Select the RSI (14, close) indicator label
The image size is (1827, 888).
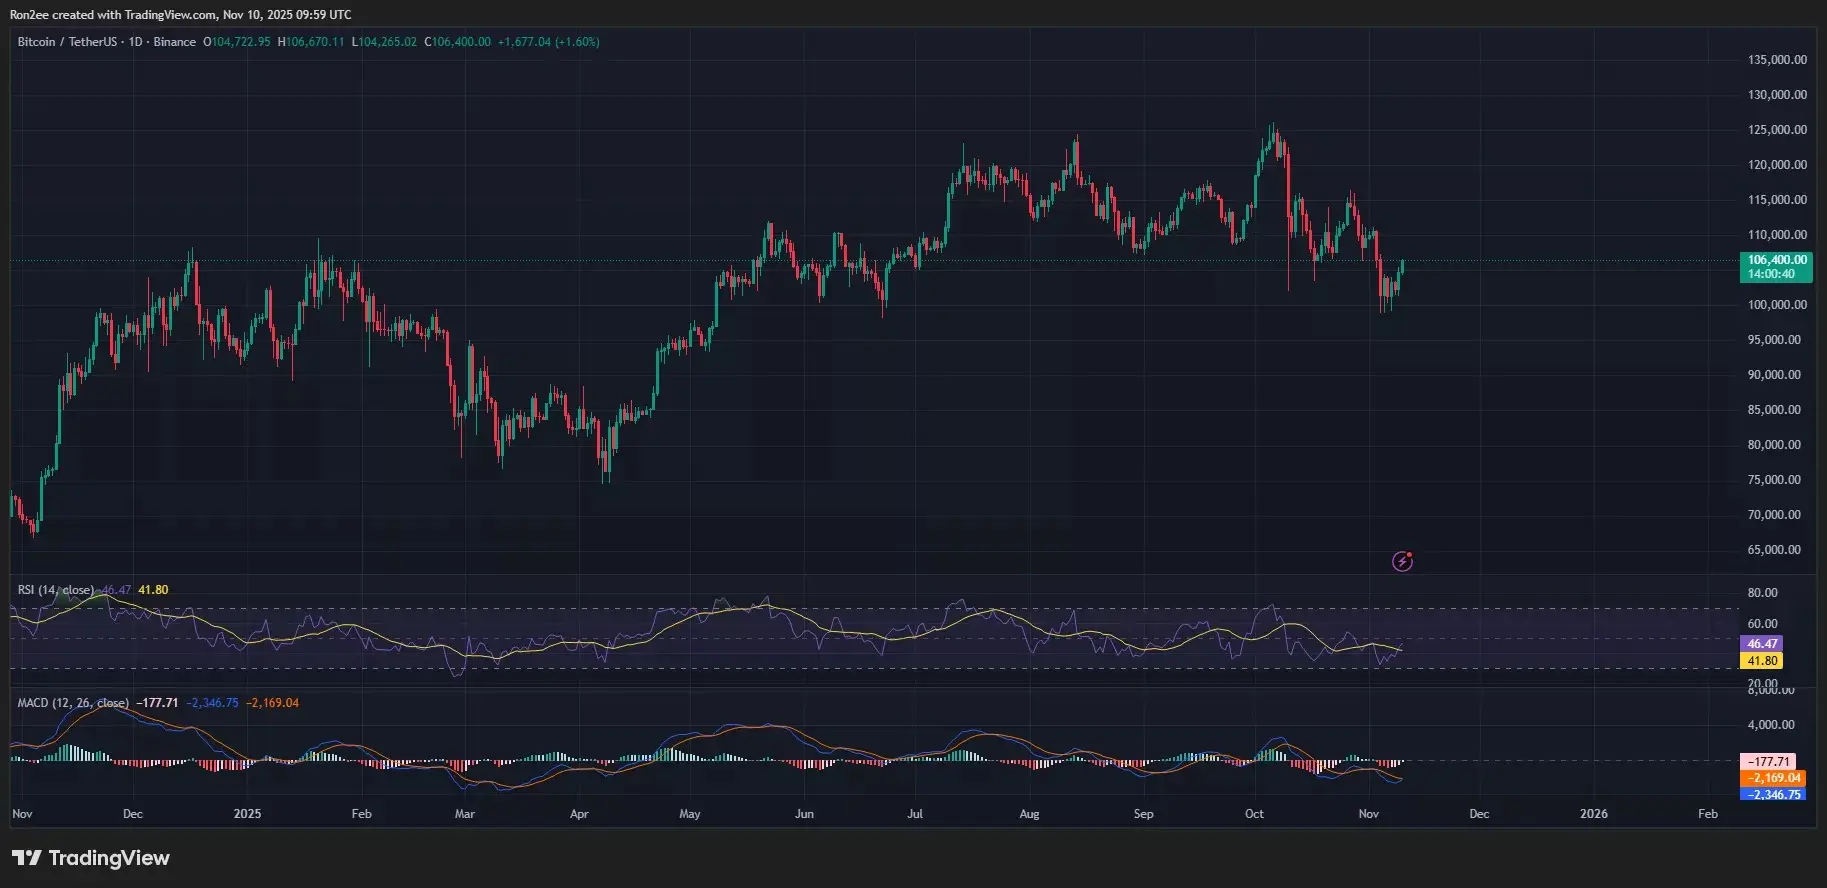(x=56, y=590)
